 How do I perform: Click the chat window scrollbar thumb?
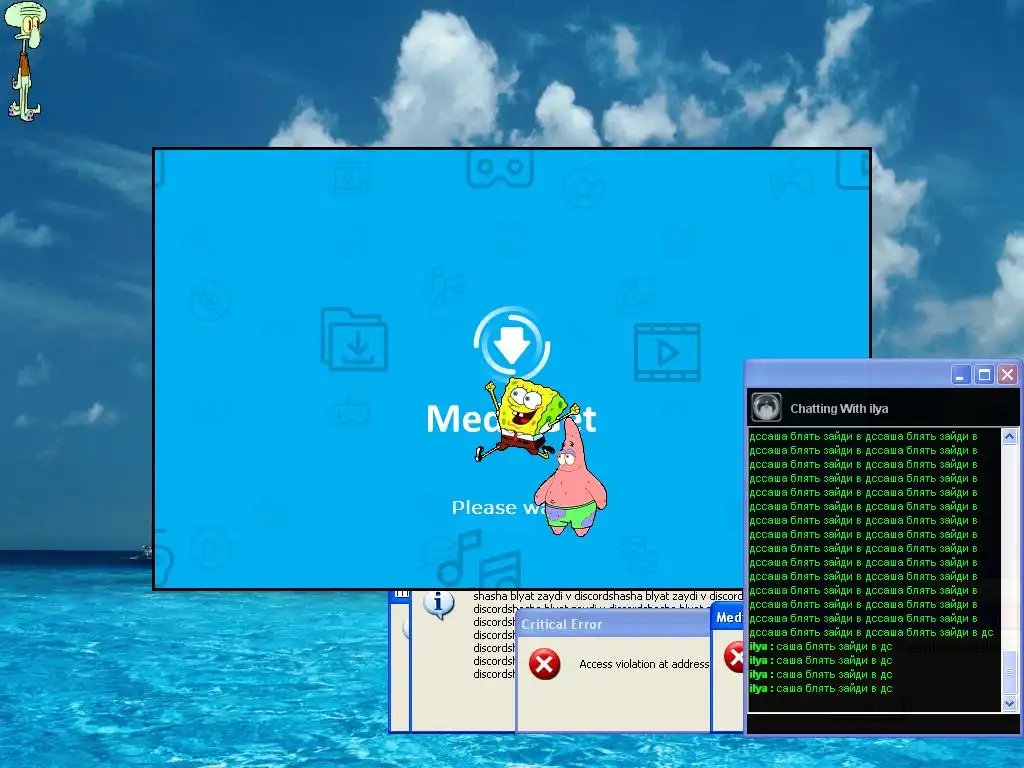pyautogui.click(x=1010, y=673)
